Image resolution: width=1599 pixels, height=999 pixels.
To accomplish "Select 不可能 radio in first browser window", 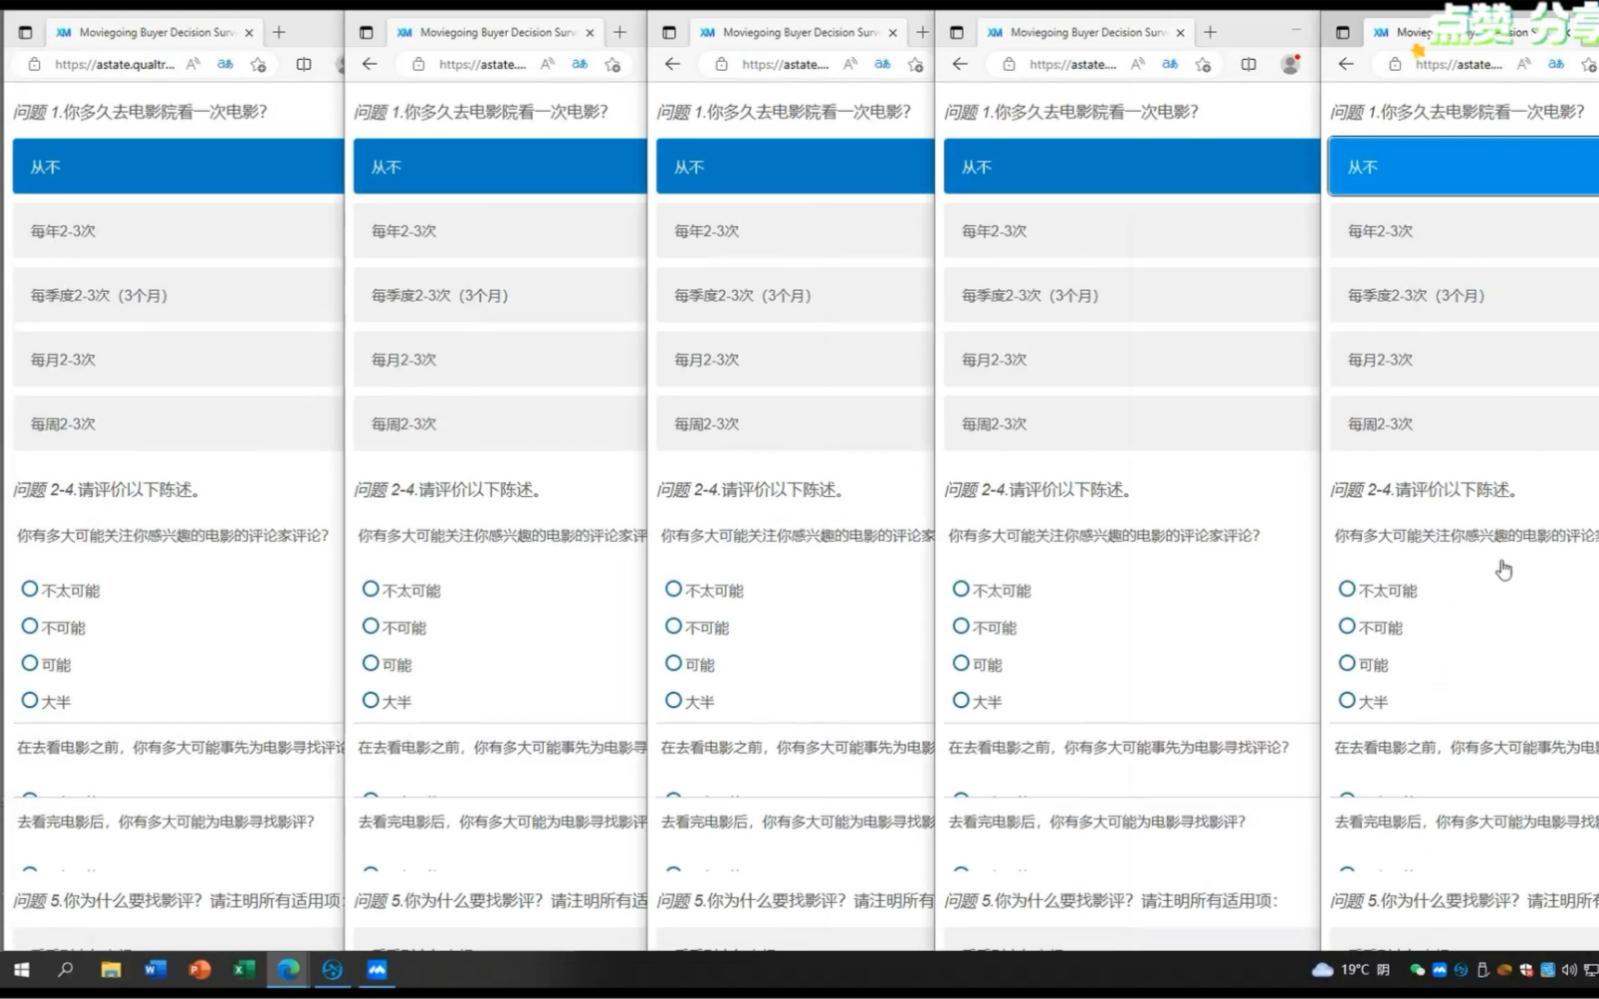I will click(x=30, y=627).
